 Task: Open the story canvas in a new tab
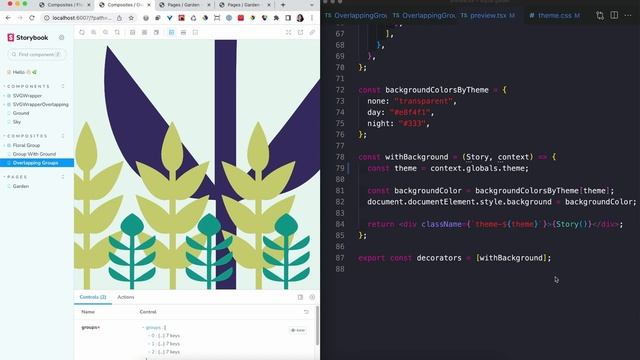300,32
